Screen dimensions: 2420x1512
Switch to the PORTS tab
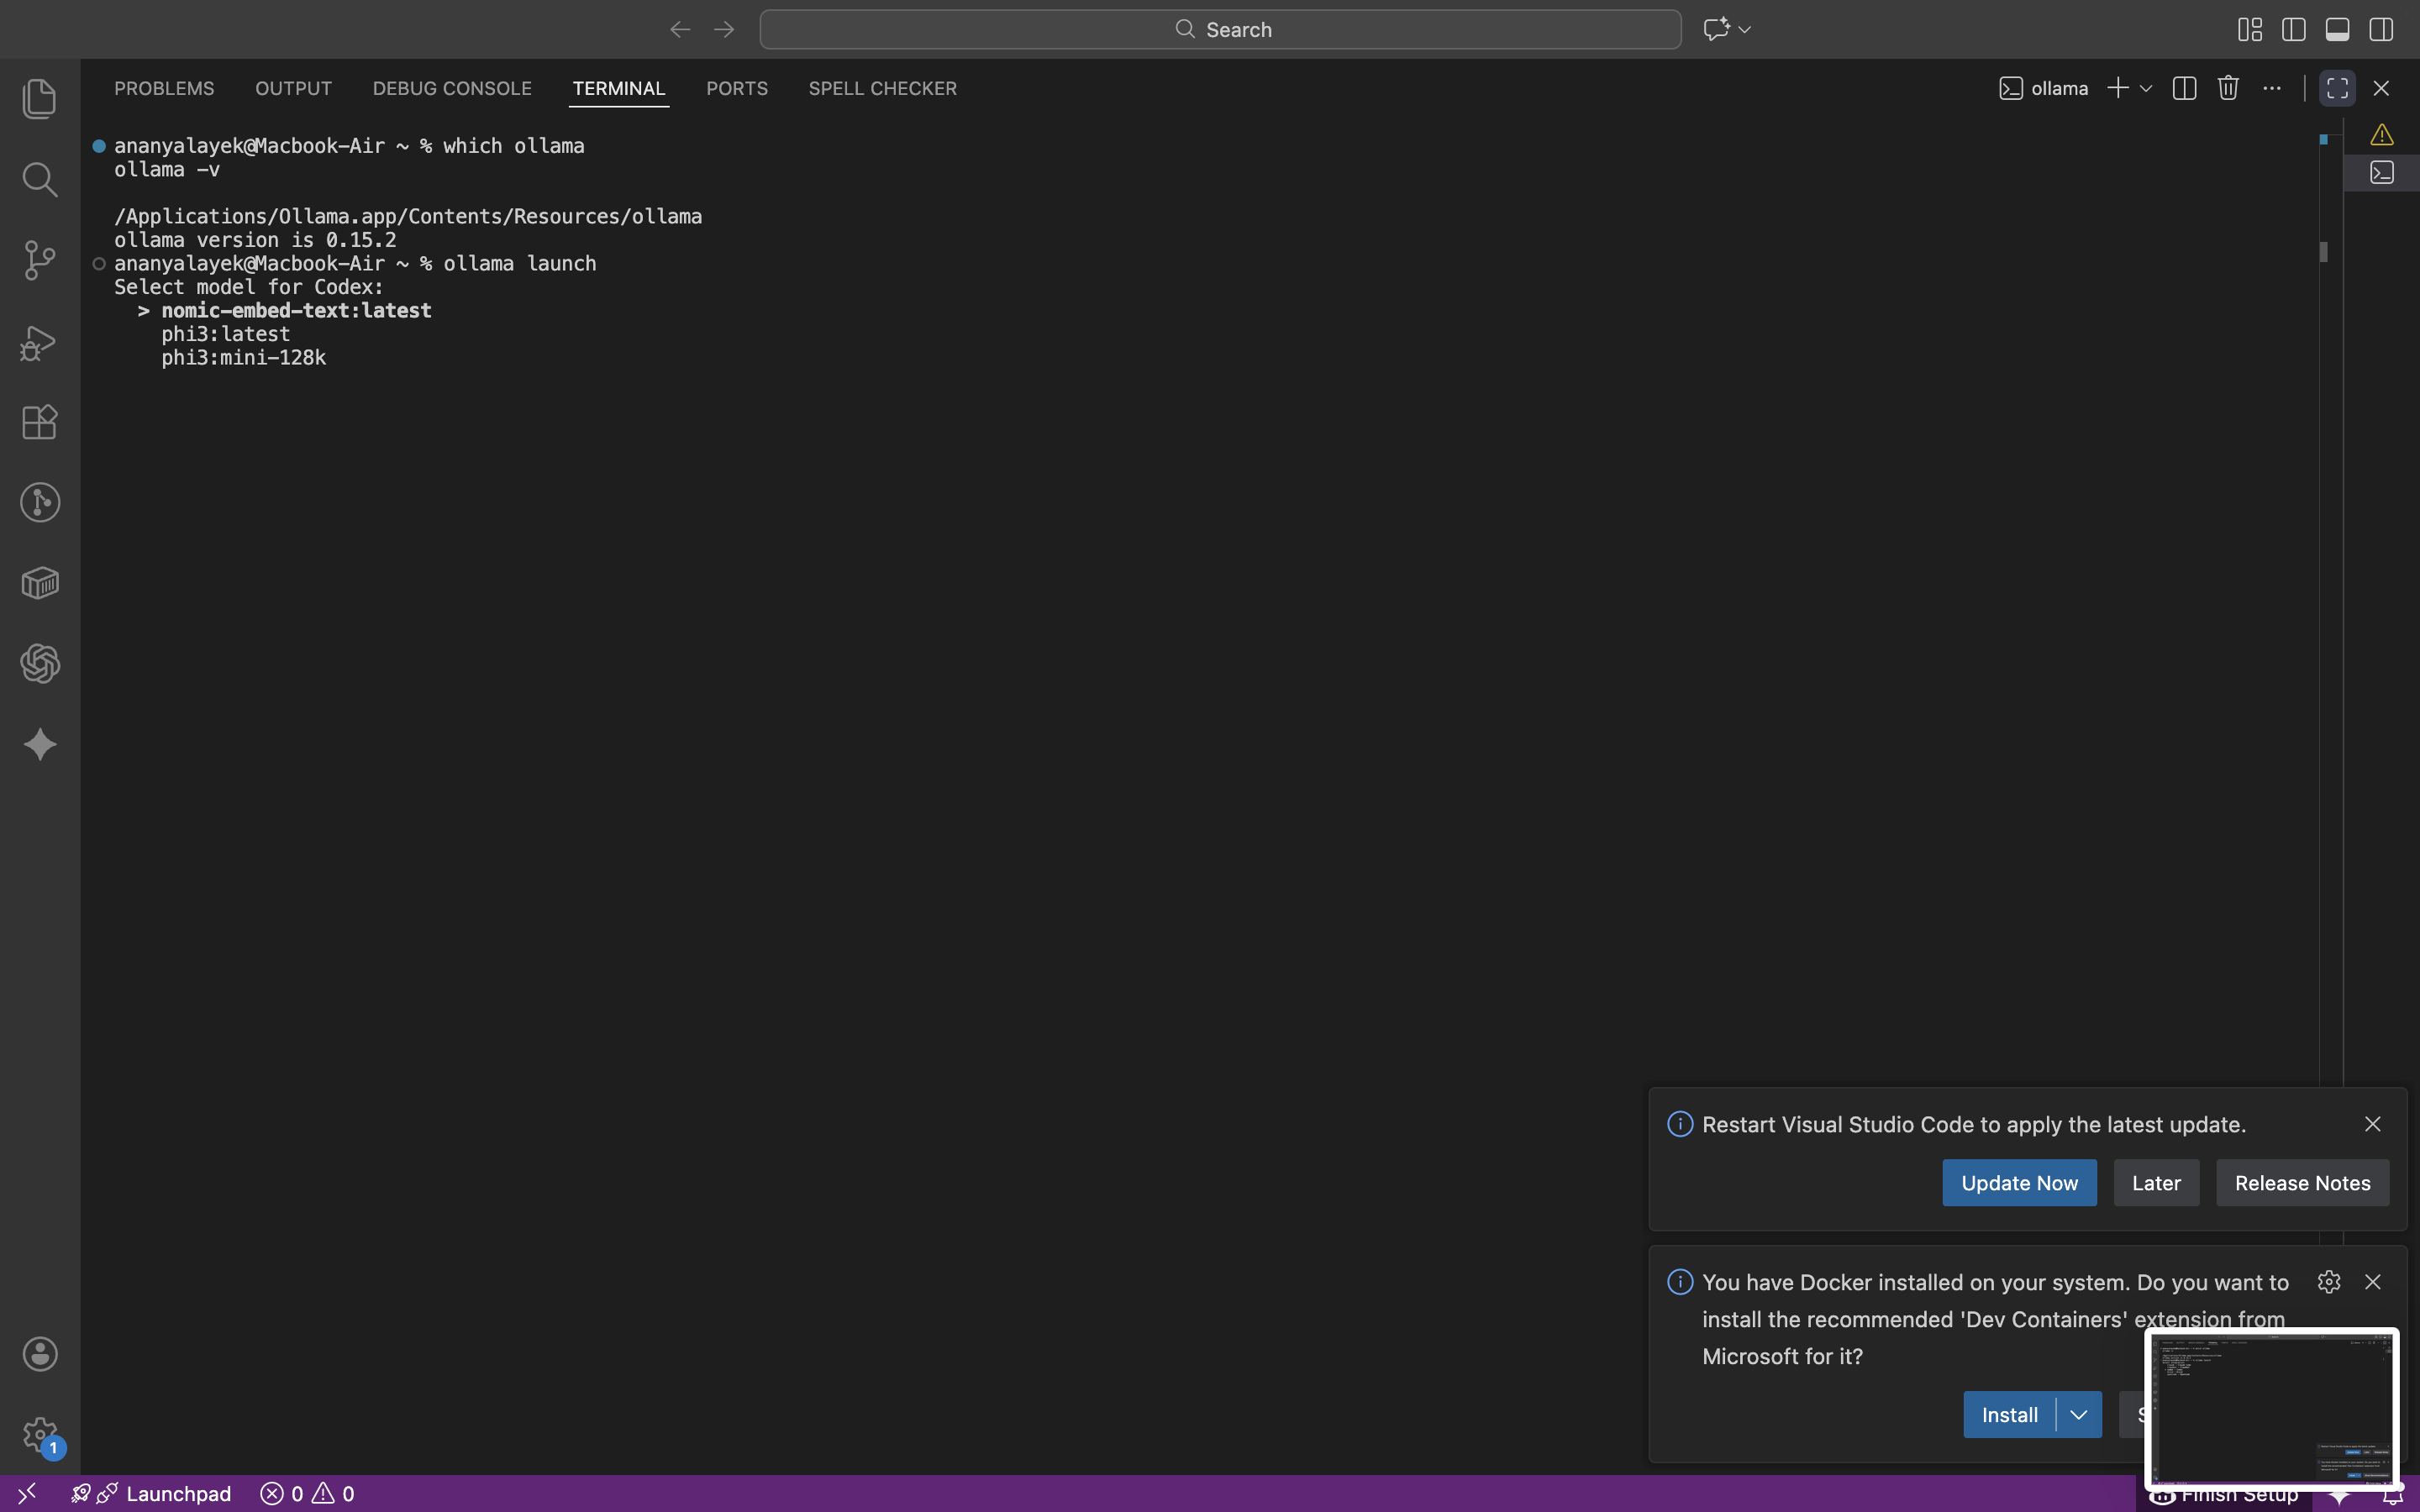coord(737,88)
